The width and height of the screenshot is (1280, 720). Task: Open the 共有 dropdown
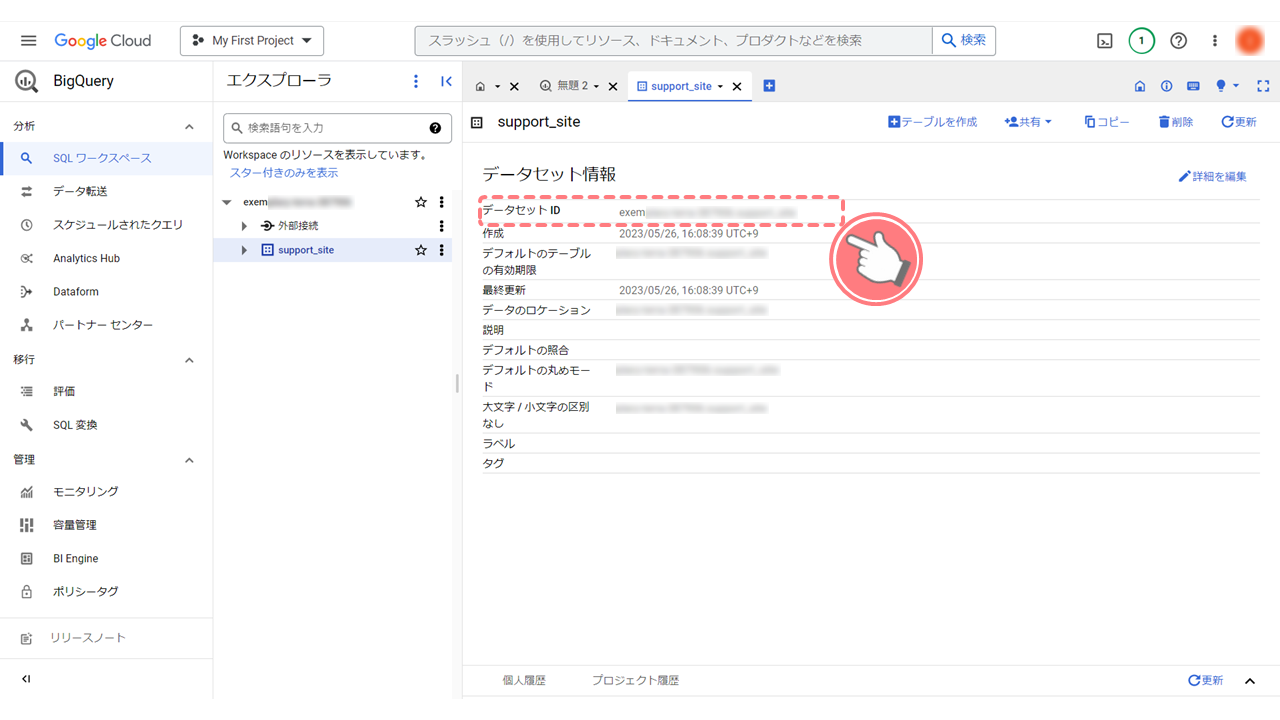1028,122
